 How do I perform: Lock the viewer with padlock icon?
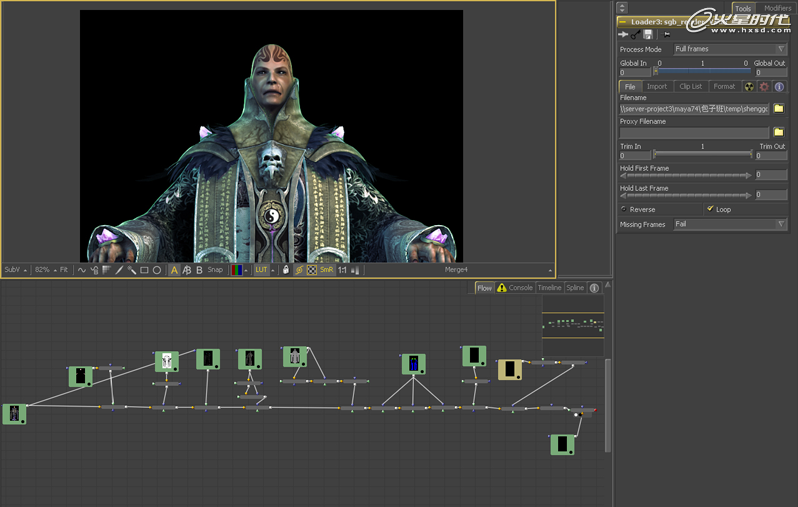click(x=286, y=270)
